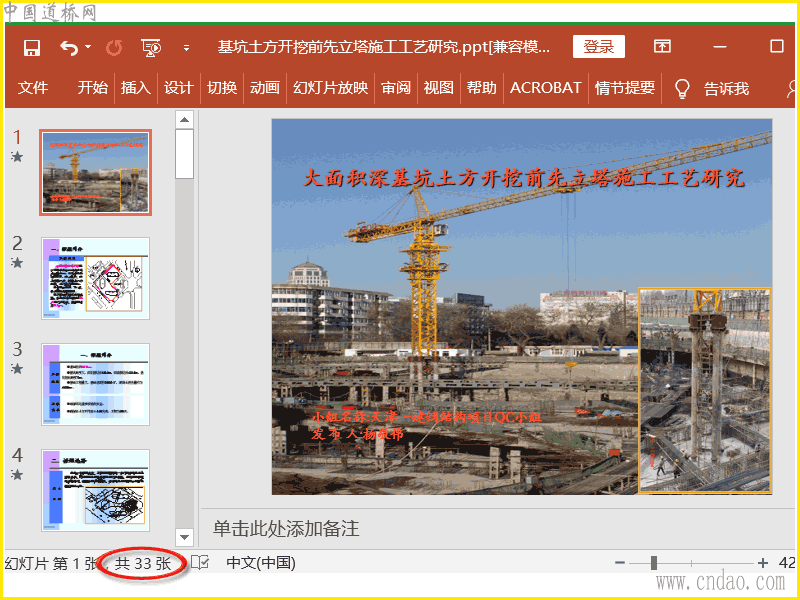
Task: Switch to the 设计 (Design) tab
Action: tap(178, 88)
